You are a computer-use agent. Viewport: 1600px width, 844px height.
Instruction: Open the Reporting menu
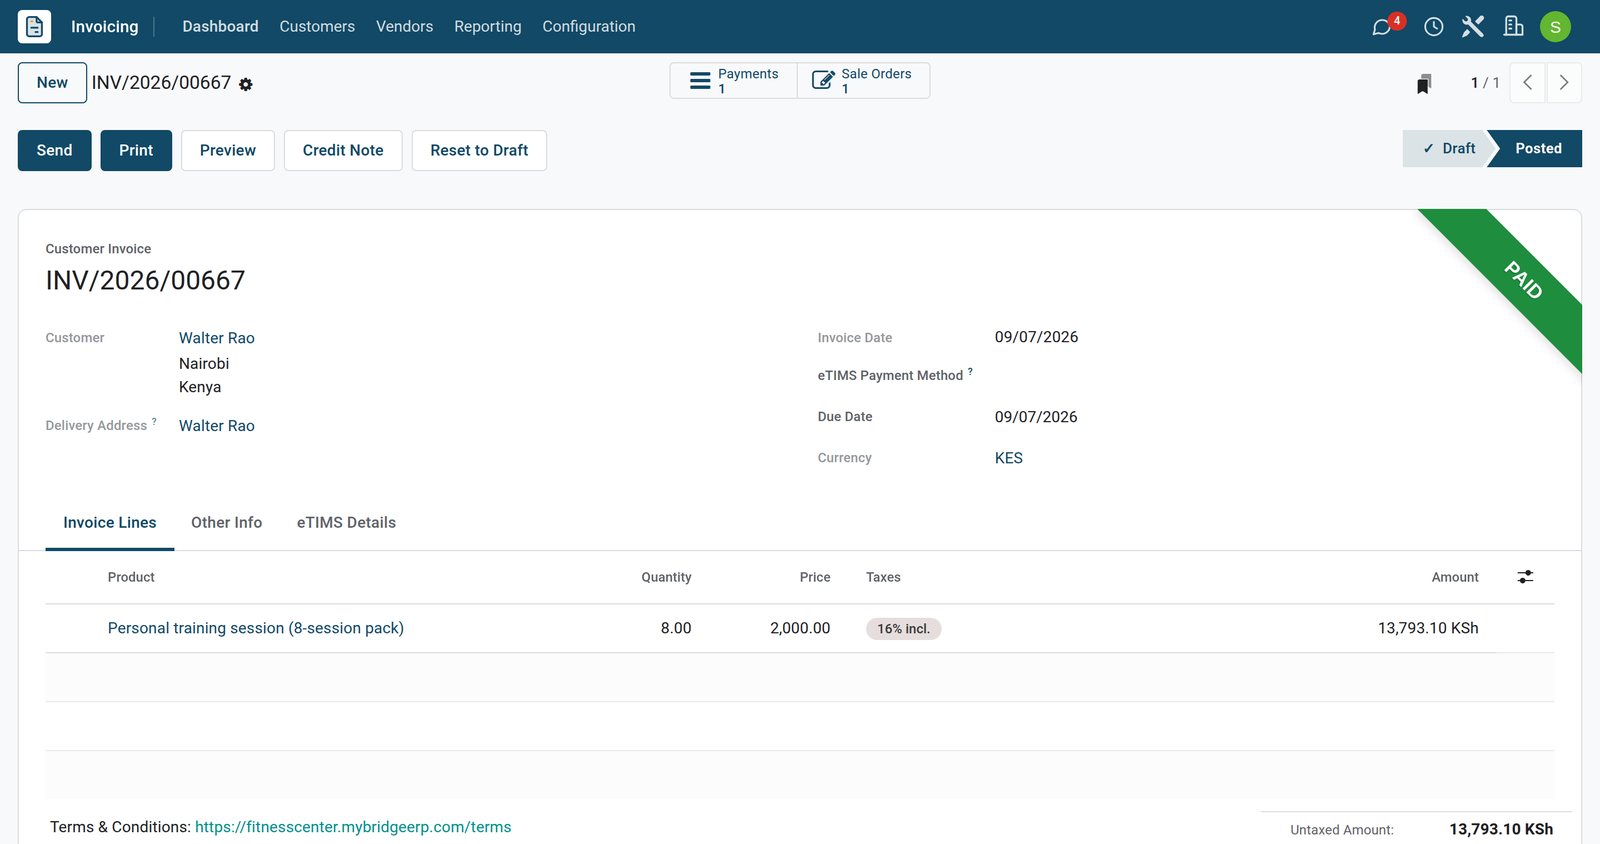[x=488, y=26]
